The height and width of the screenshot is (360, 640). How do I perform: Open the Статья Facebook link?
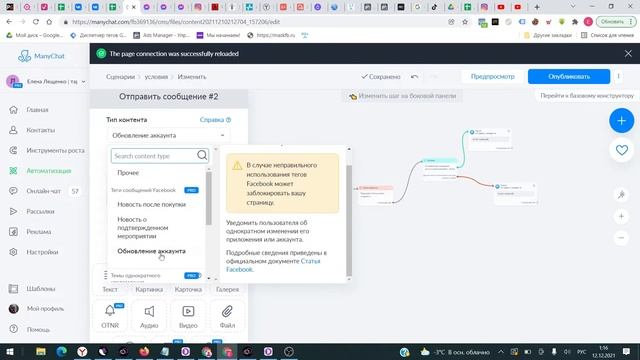[273, 265]
